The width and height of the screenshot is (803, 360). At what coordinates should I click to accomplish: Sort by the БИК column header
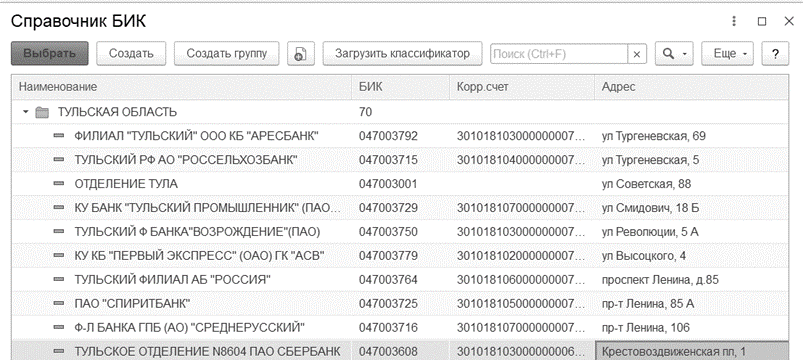[401, 87]
